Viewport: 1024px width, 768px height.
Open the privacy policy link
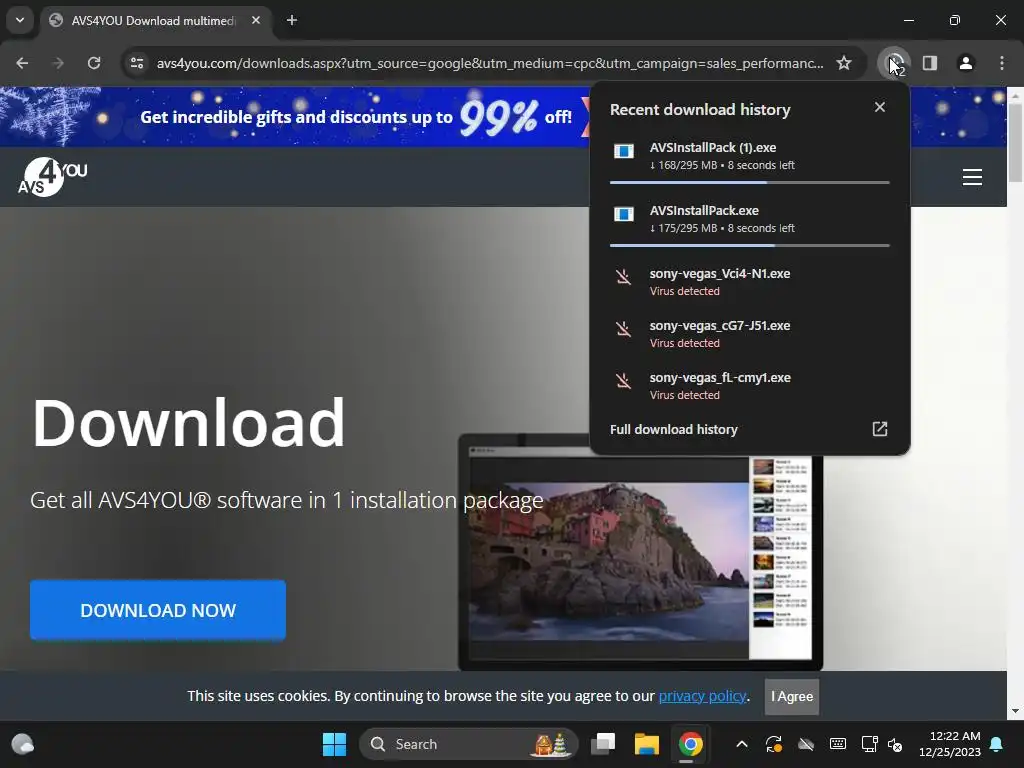(702, 696)
